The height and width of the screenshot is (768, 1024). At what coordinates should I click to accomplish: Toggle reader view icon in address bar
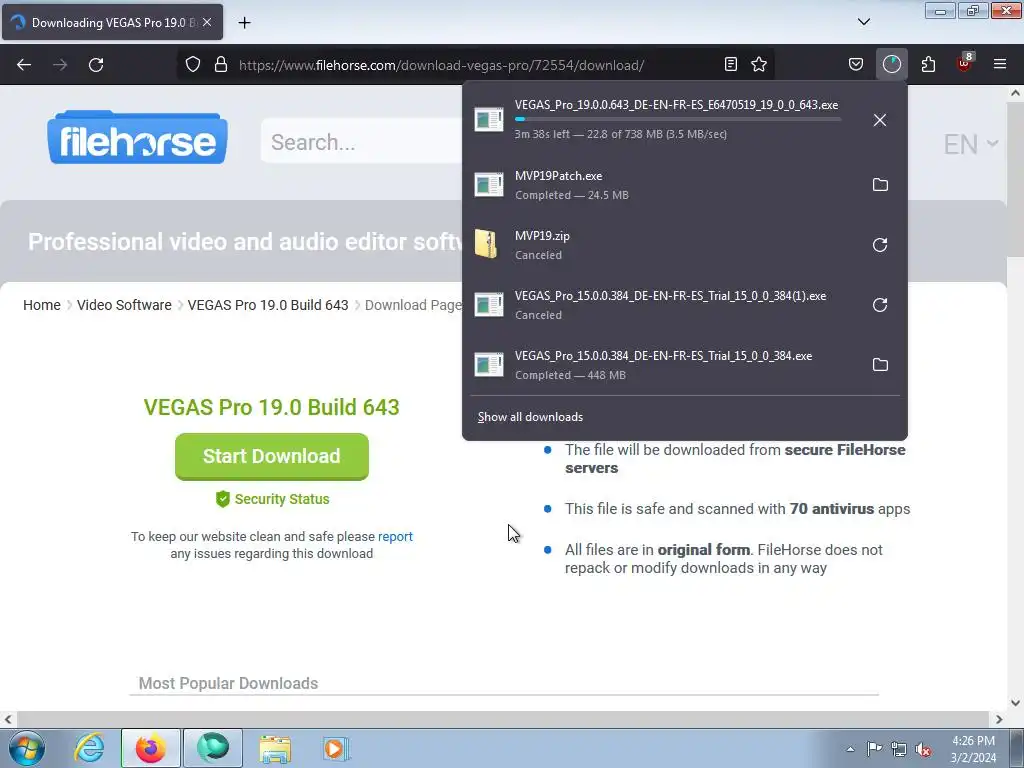point(731,64)
